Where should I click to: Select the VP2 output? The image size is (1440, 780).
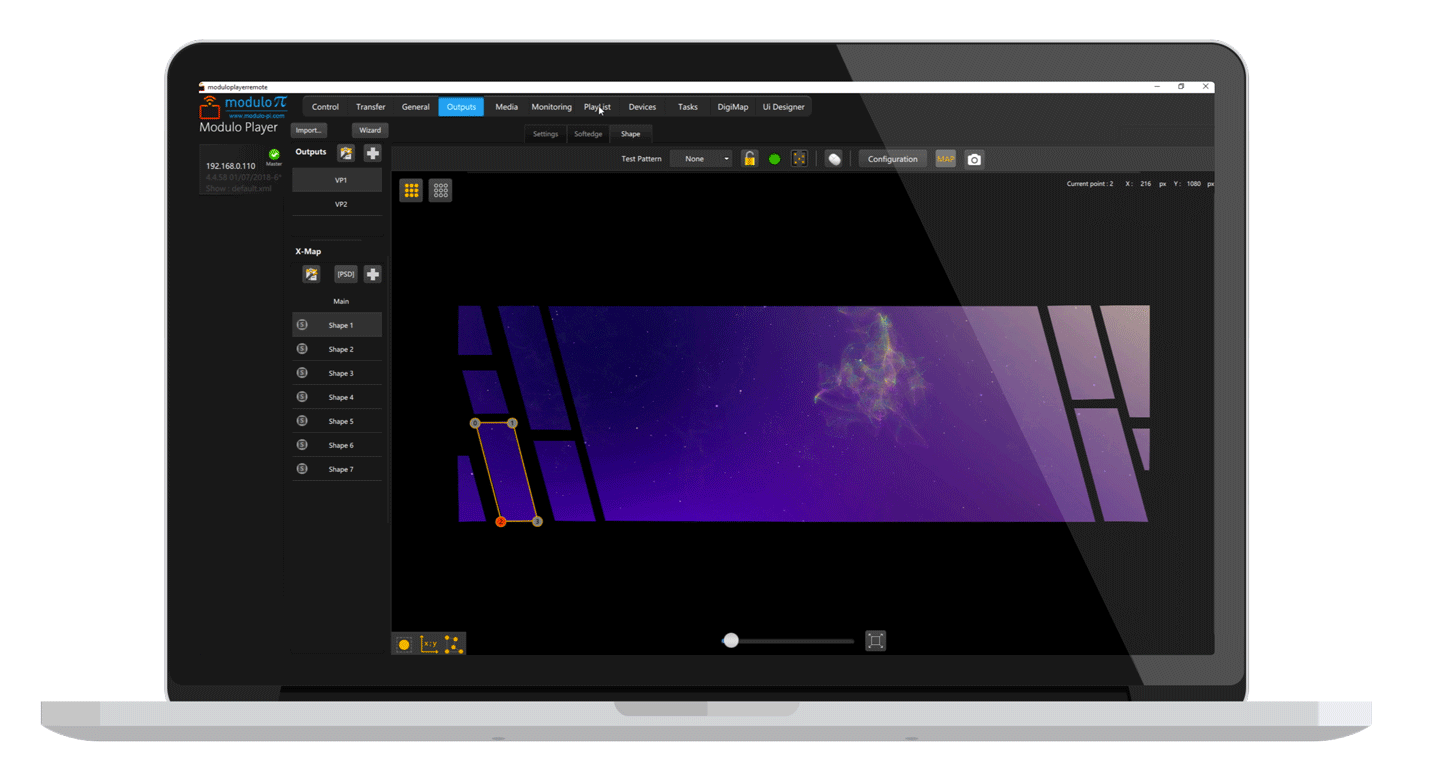click(340, 204)
